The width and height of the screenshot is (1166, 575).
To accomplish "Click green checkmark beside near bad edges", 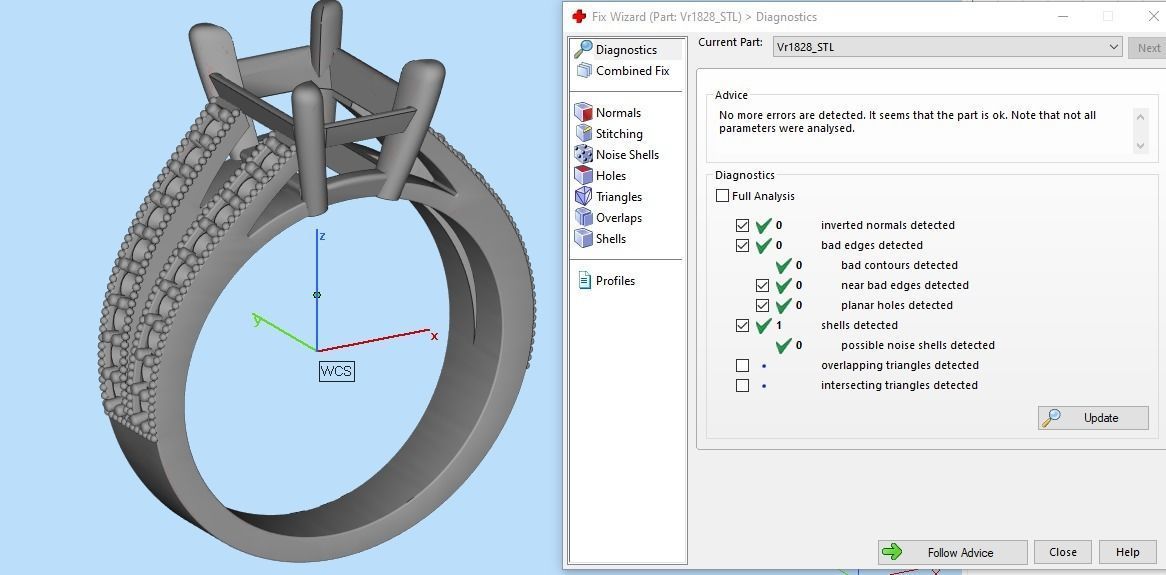I will tap(784, 286).
